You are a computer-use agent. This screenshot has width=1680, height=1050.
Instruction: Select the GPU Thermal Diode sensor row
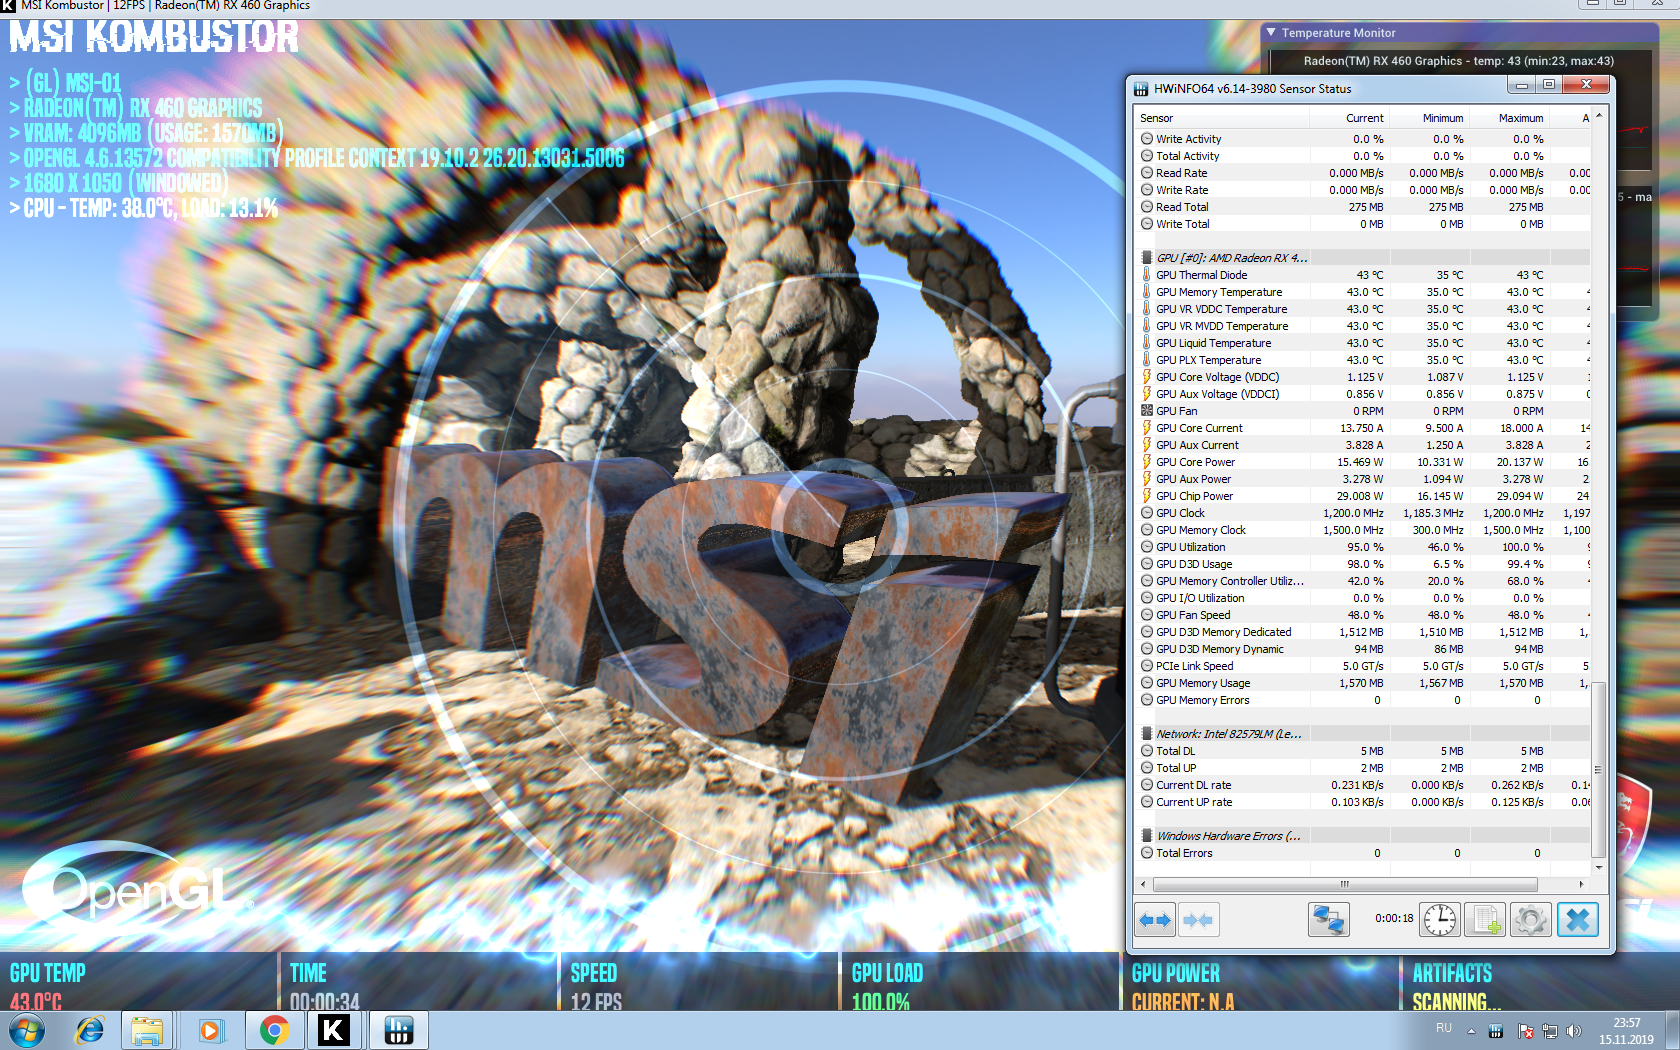pos(1364,275)
